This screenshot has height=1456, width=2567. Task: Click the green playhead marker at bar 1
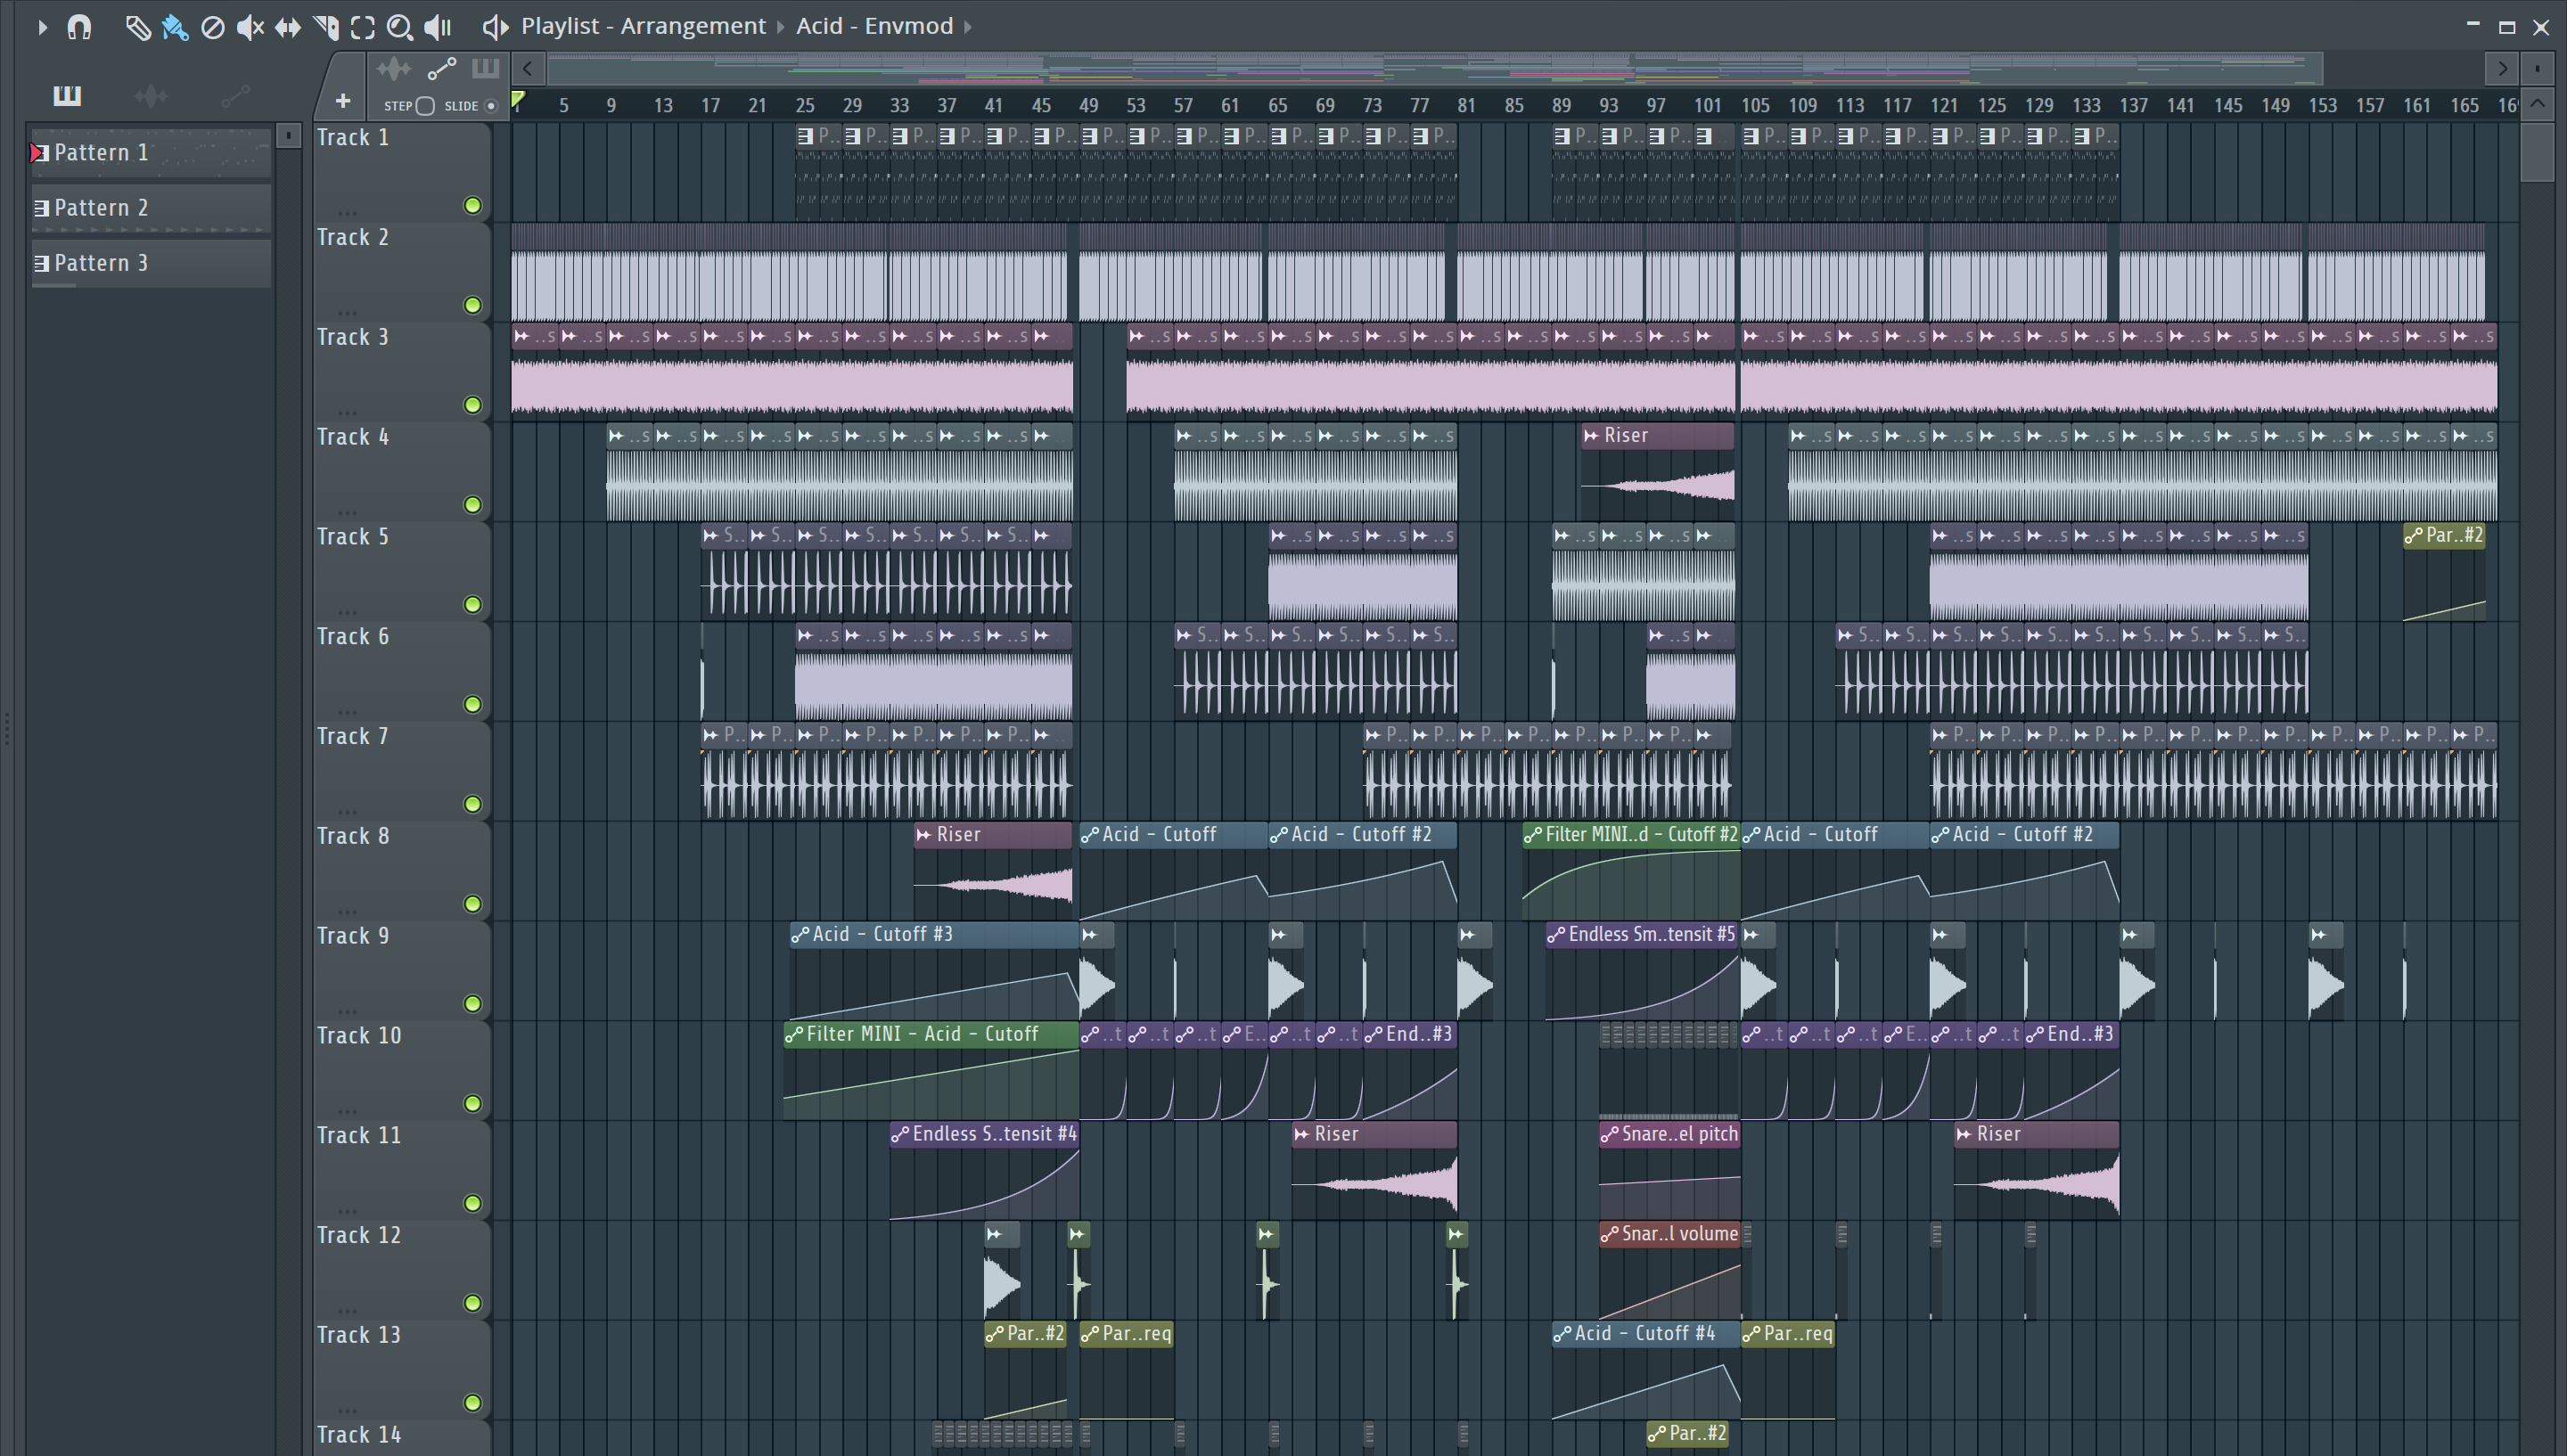[x=518, y=99]
